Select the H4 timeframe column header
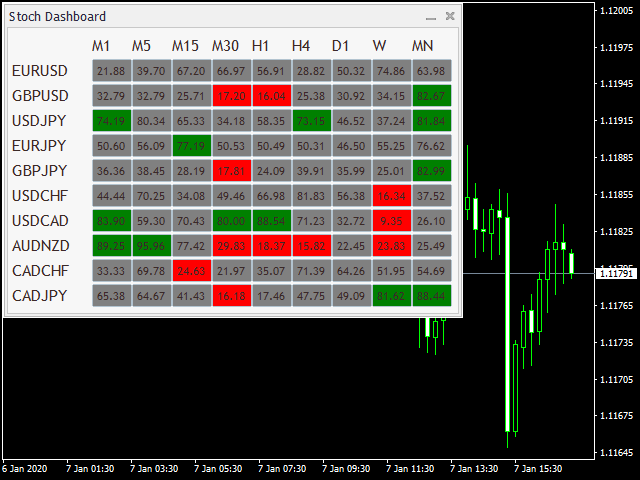Screen dimensions: 640x480 (301, 46)
